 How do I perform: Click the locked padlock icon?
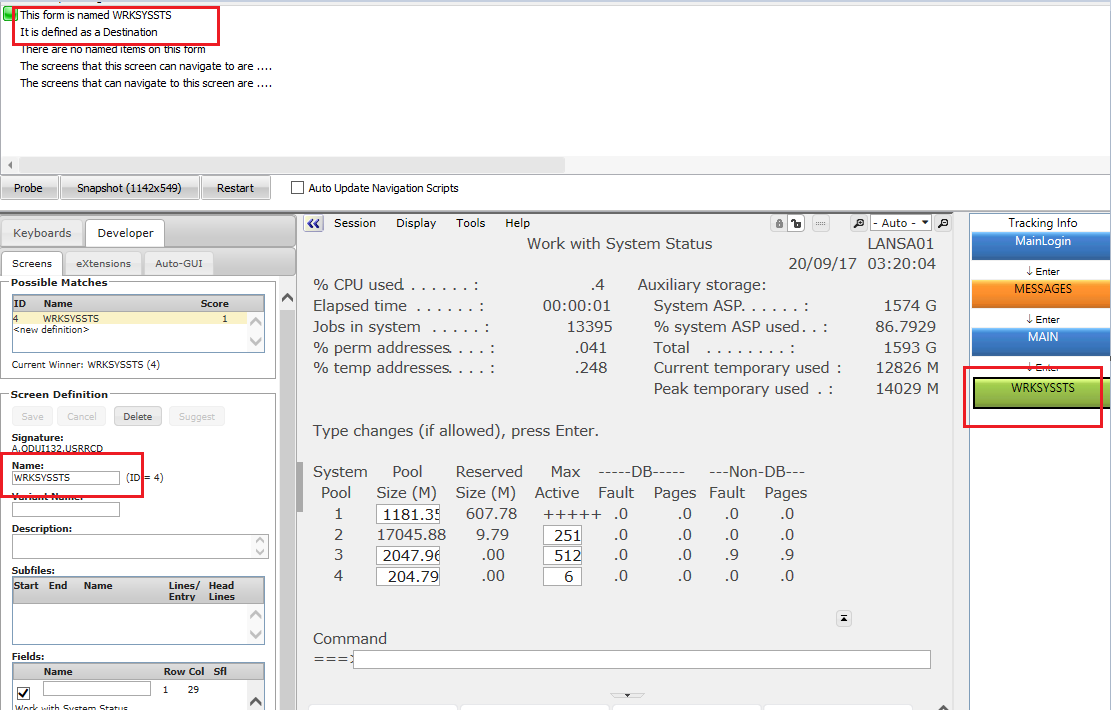pos(778,224)
